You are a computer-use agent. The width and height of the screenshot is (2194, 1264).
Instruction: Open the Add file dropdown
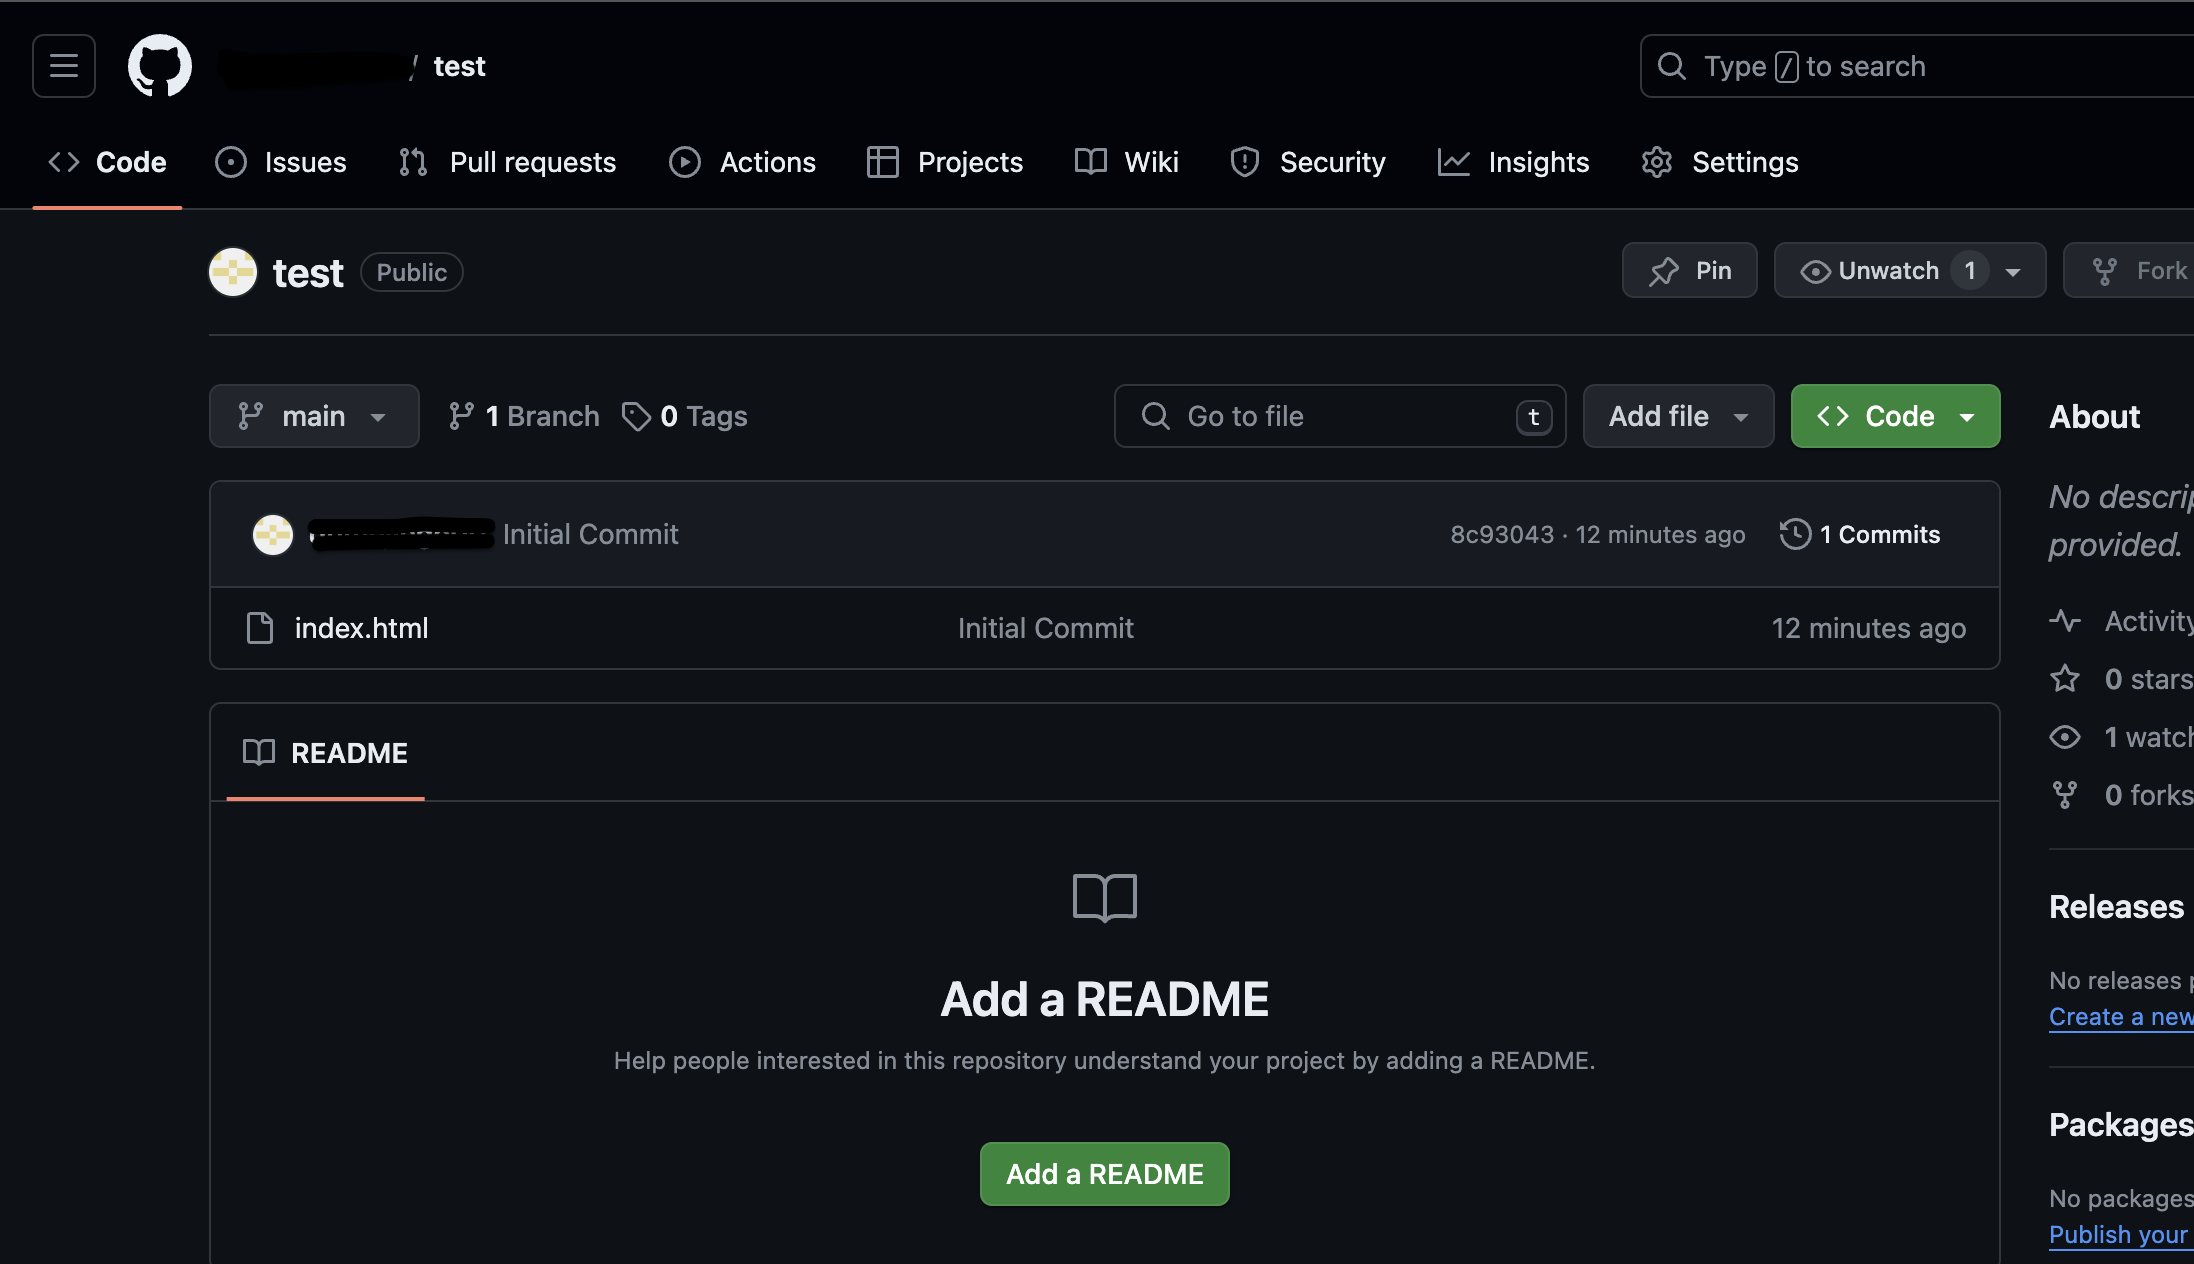[1678, 416]
